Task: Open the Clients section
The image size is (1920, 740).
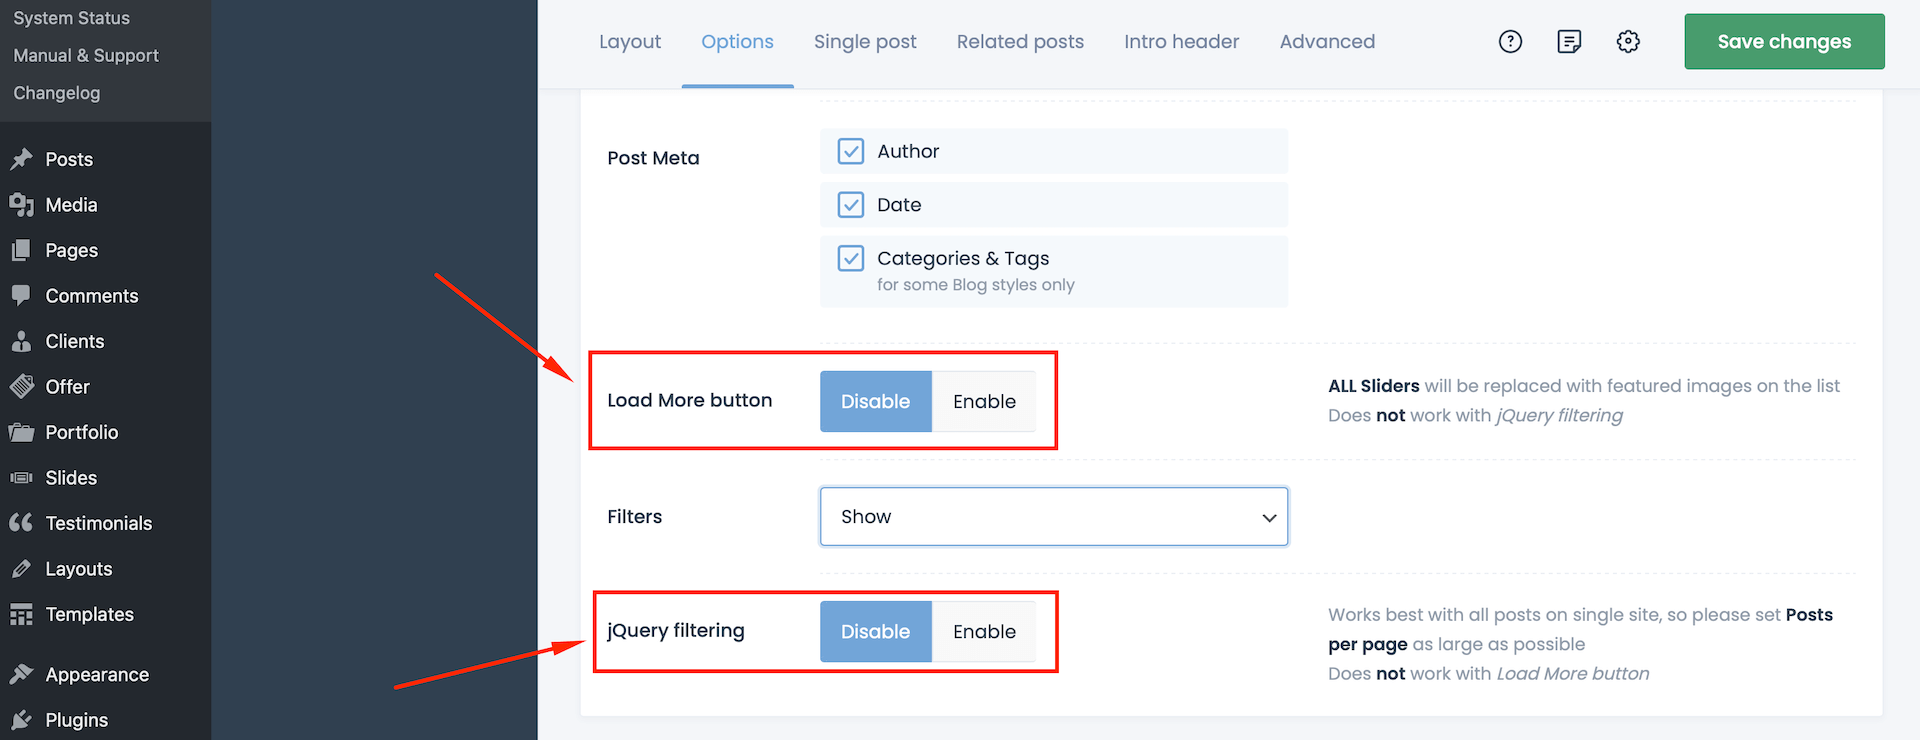Action: (x=73, y=341)
